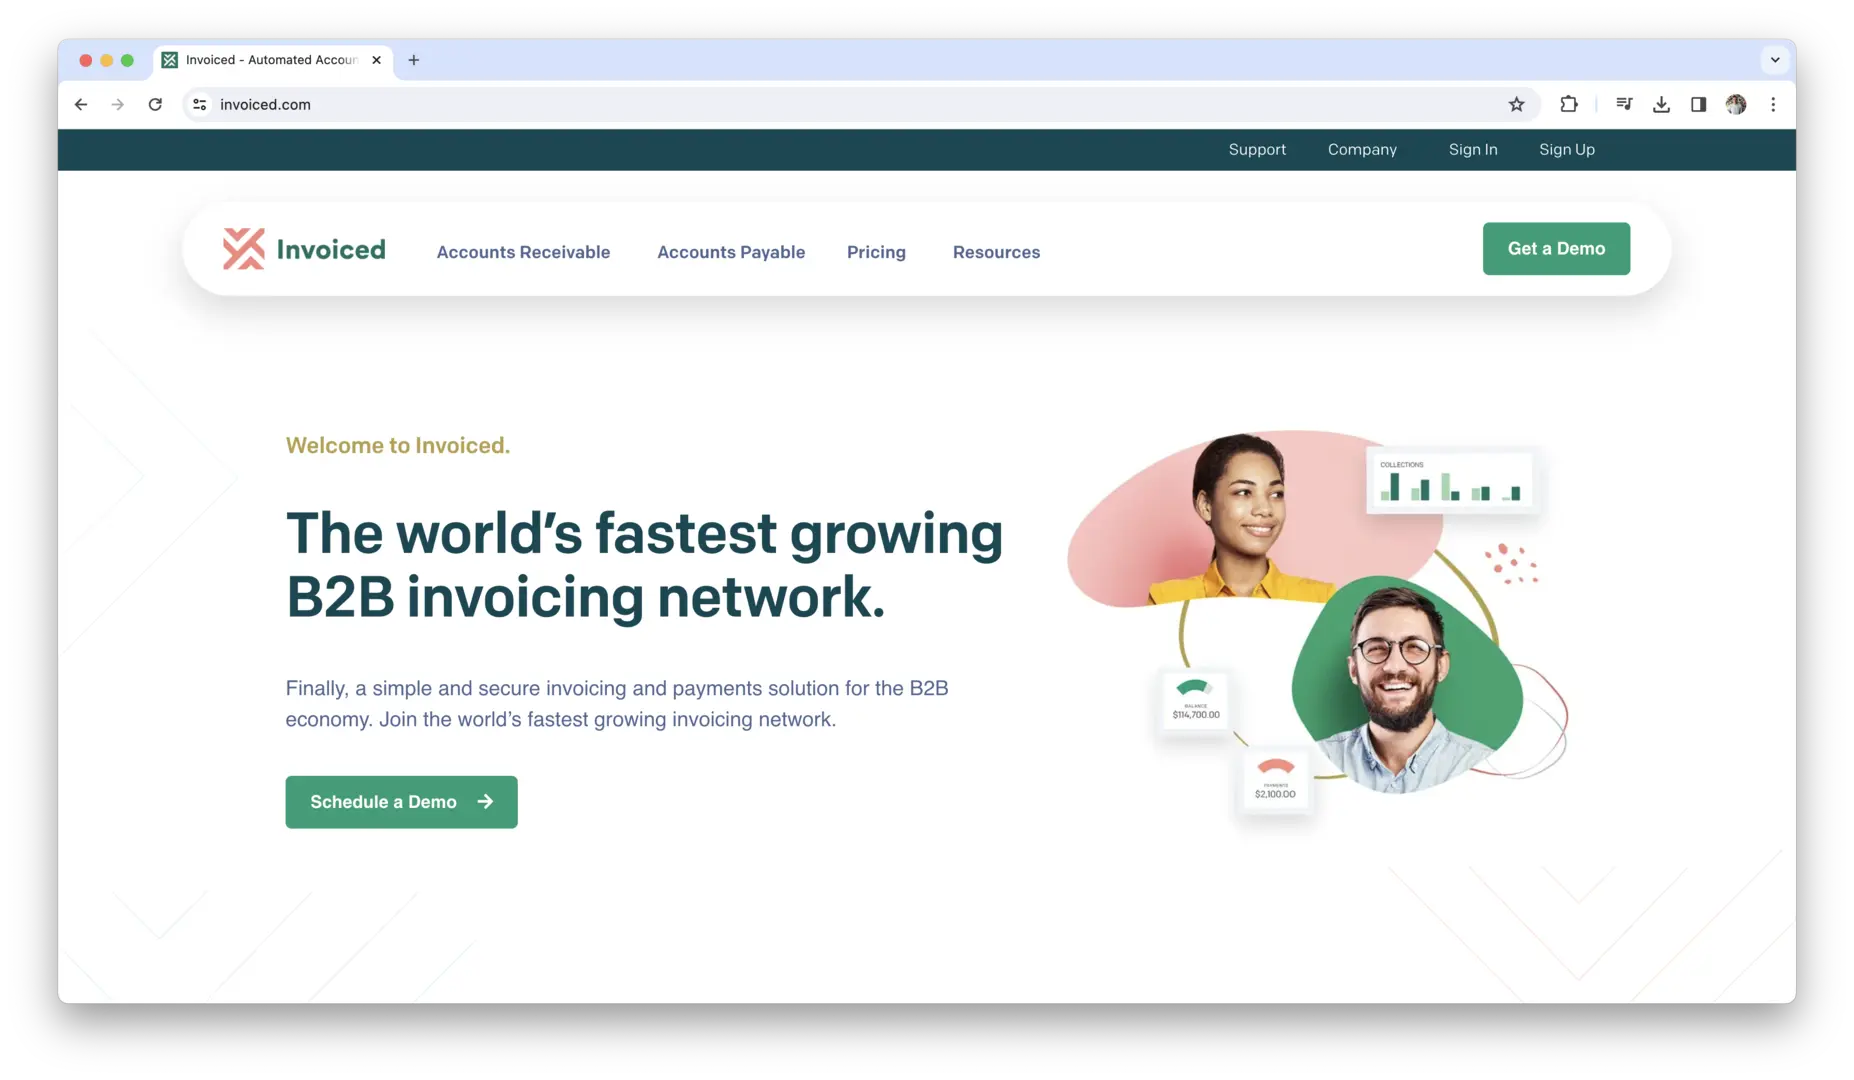The height and width of the screenshot is (1080, 1854).
Task: Open the Company menu
Action: pos(1362,149)
